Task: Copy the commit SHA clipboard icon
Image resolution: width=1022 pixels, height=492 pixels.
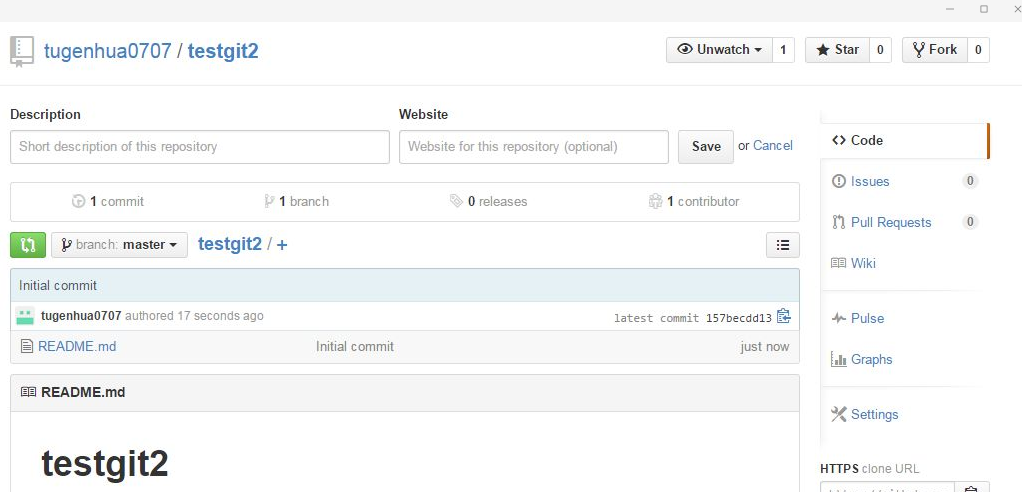Action: click(x=783, y=317)
